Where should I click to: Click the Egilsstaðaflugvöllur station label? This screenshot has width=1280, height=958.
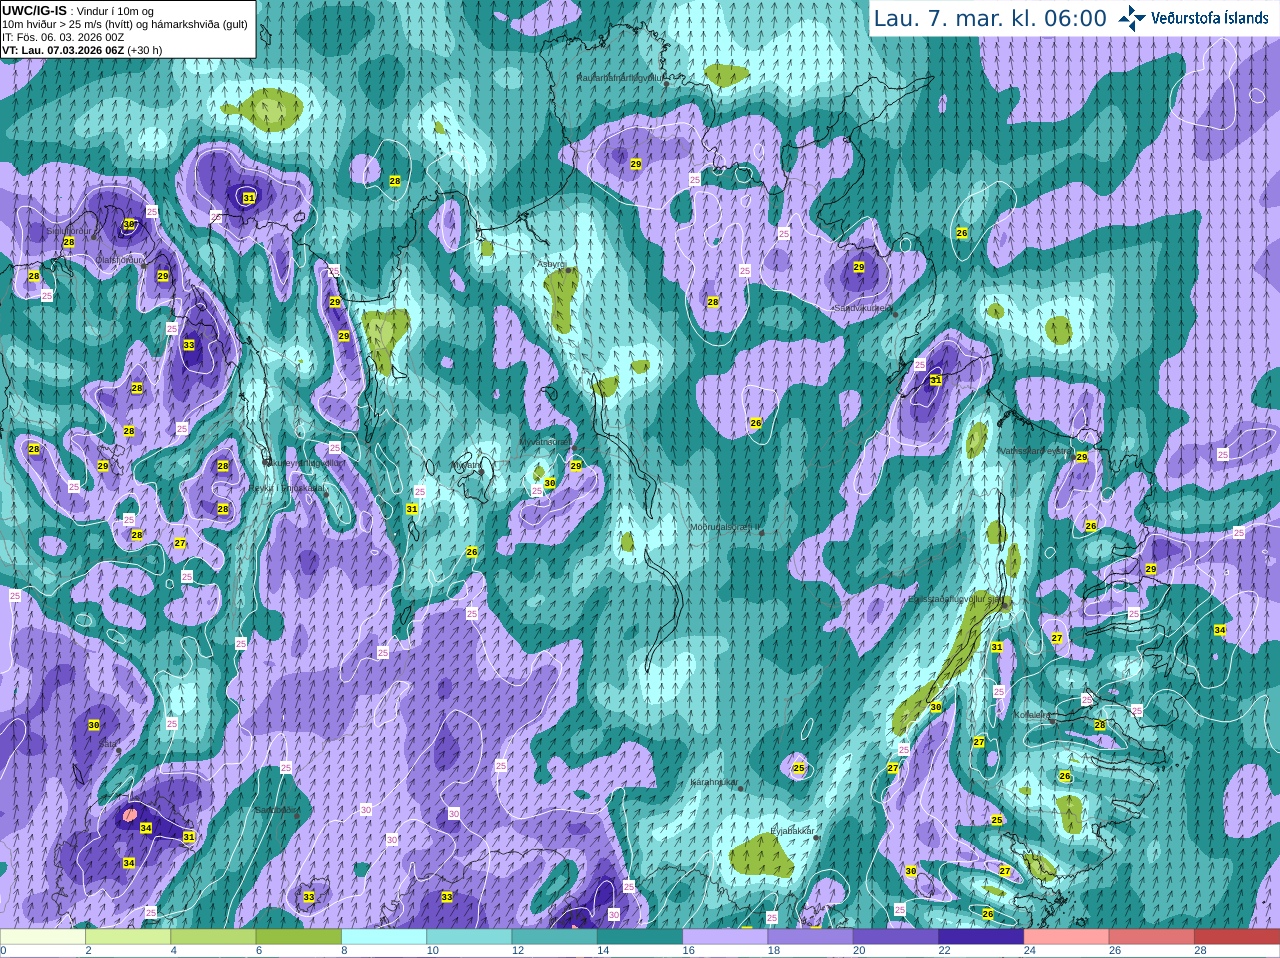click(955, 598)
